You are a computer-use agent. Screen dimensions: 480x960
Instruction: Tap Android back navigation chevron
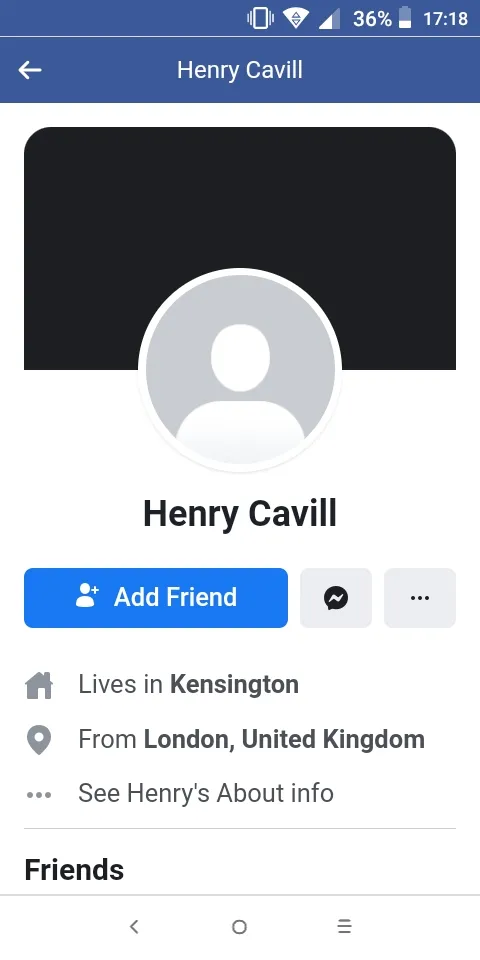tap(134, 926)
